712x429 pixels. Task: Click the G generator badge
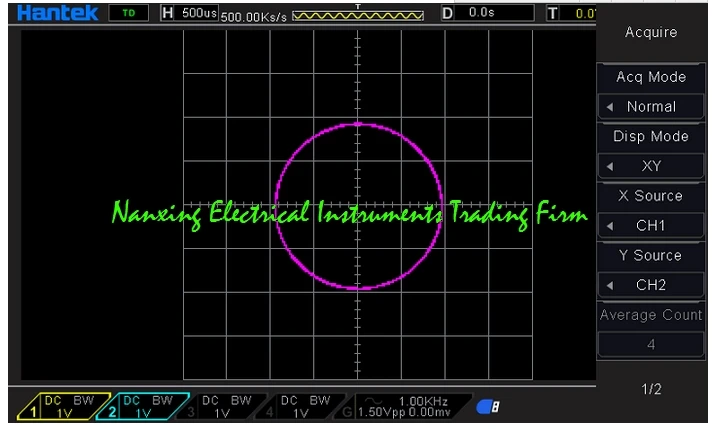(347, 412)
